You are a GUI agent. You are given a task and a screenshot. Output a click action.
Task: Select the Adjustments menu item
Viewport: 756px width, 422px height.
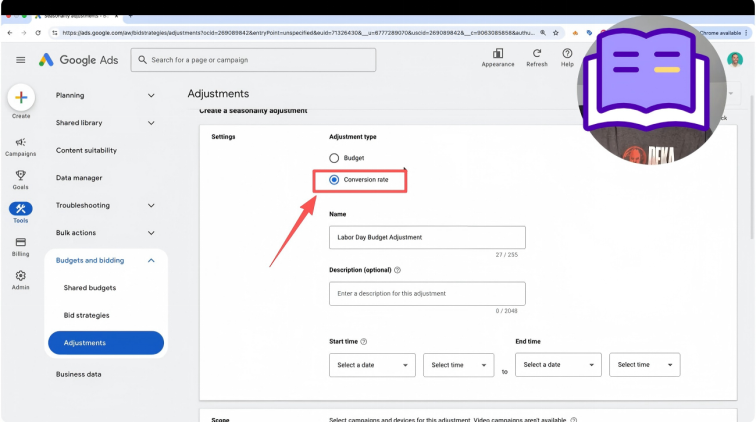pyautogui.click(x=106, y=343)
